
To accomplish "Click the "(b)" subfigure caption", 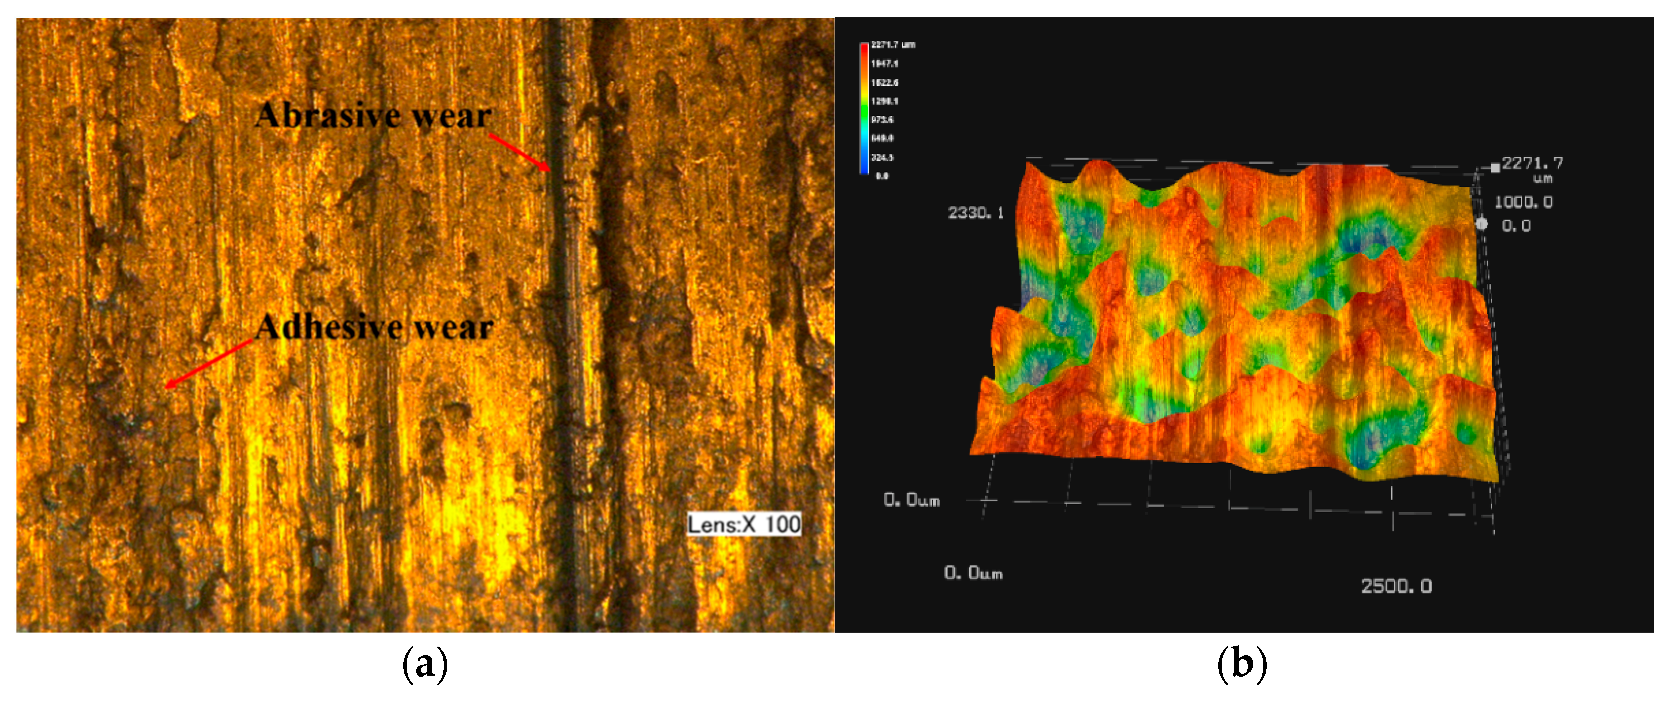I will pyautogui.click(x=1243, y=664).
